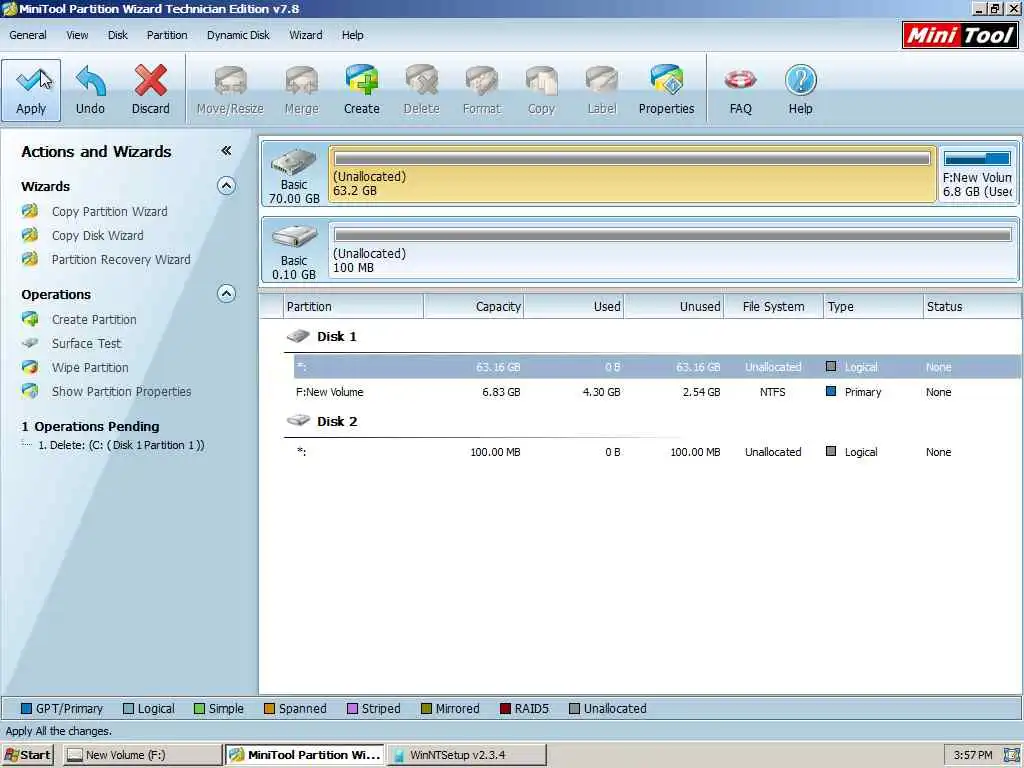Sort by Capacity column header
Screen dimensions: 1024x768
474,306
